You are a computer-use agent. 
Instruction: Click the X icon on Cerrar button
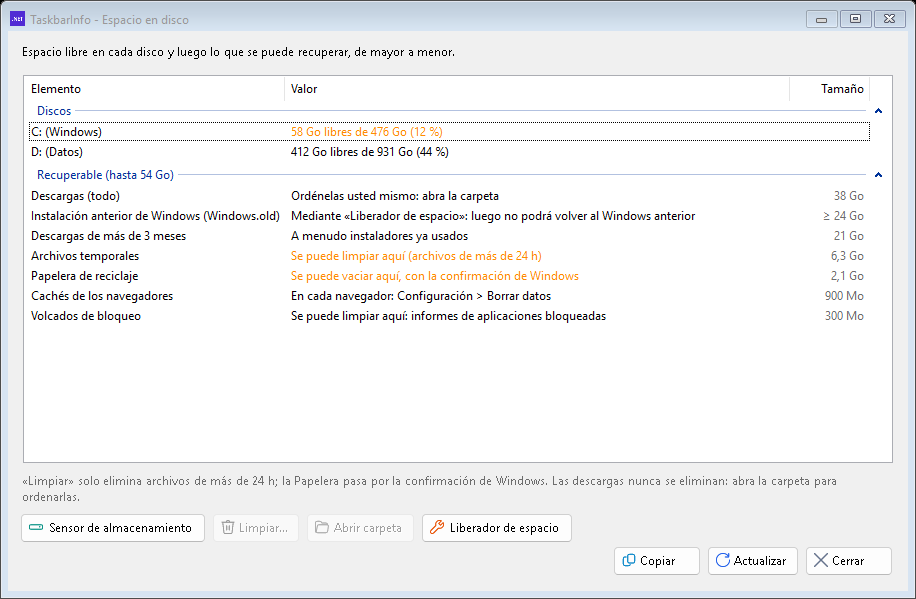821,560
